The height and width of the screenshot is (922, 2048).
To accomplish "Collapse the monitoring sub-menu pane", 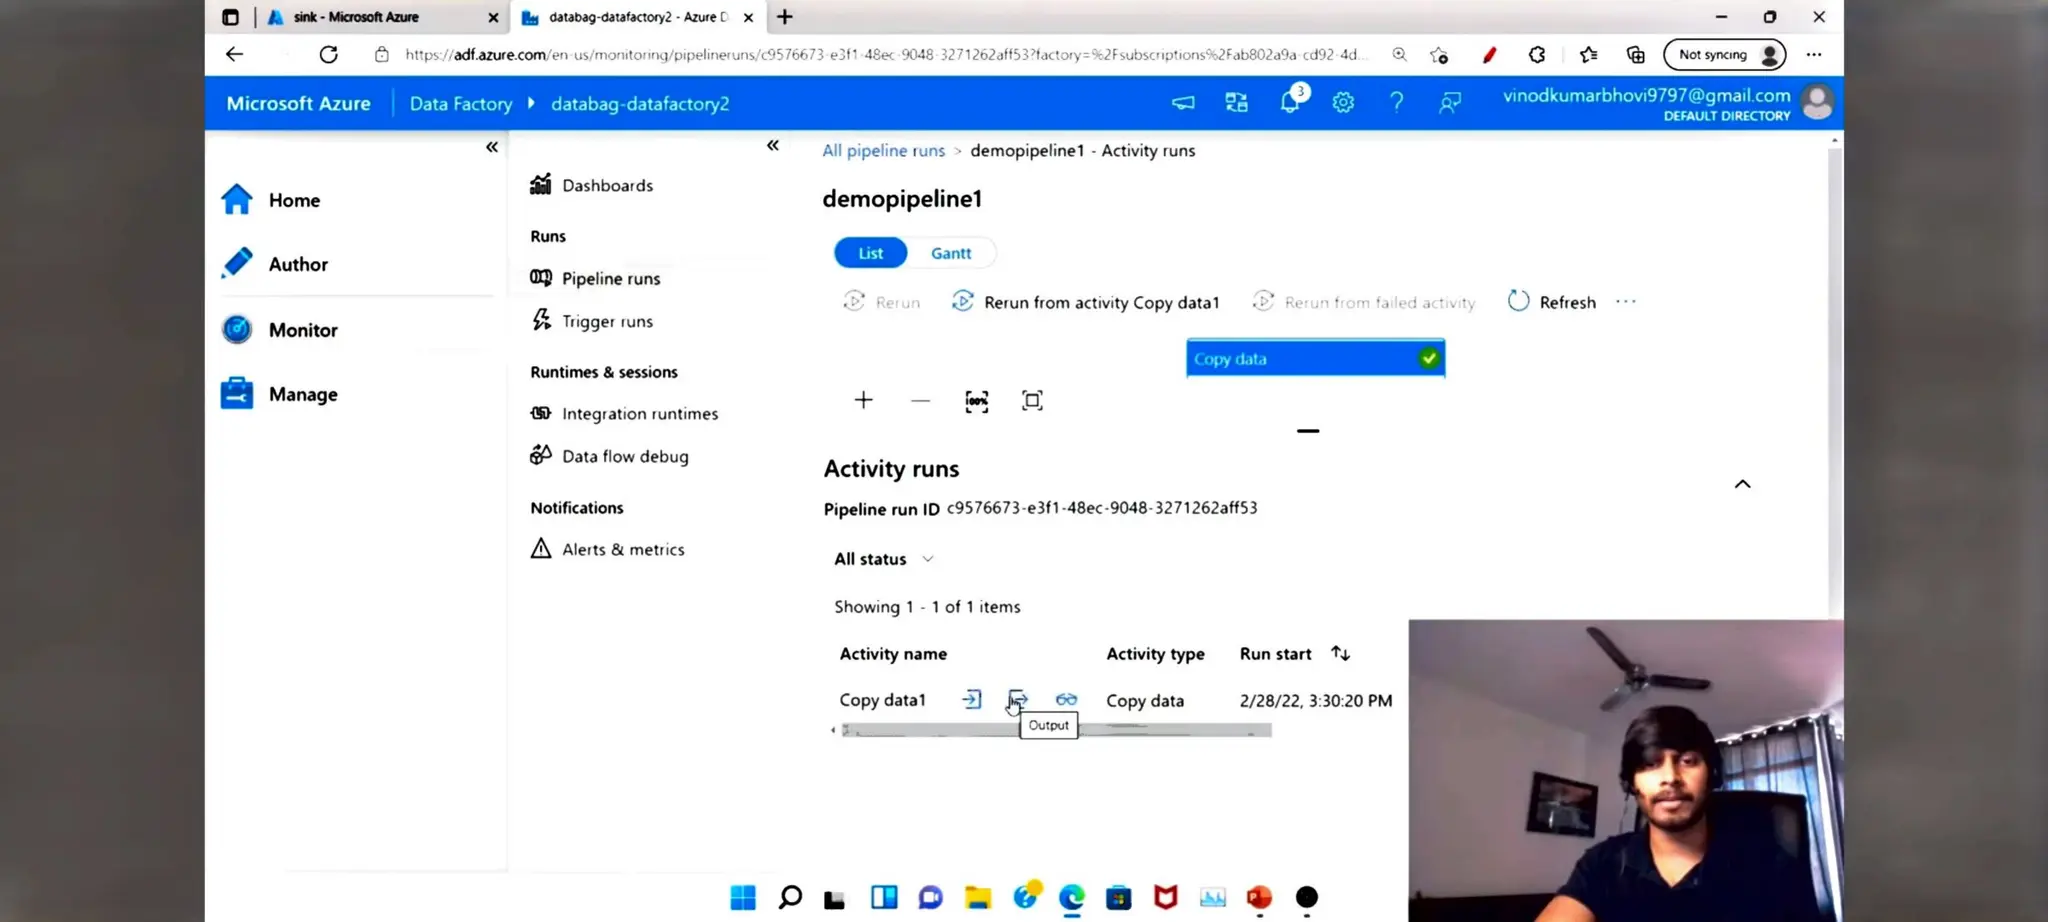I will 772,145.
